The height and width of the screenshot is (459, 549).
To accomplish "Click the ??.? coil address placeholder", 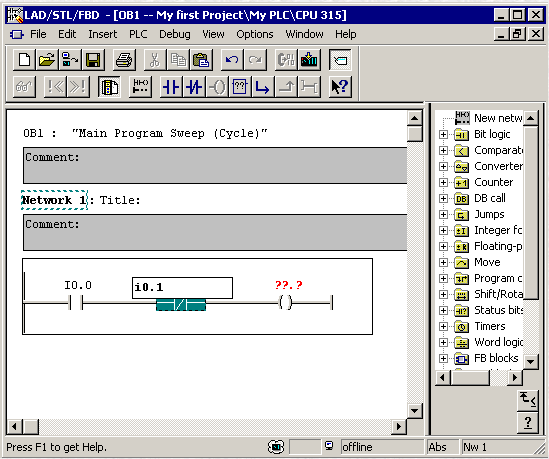I will click(x=289, y=285).
